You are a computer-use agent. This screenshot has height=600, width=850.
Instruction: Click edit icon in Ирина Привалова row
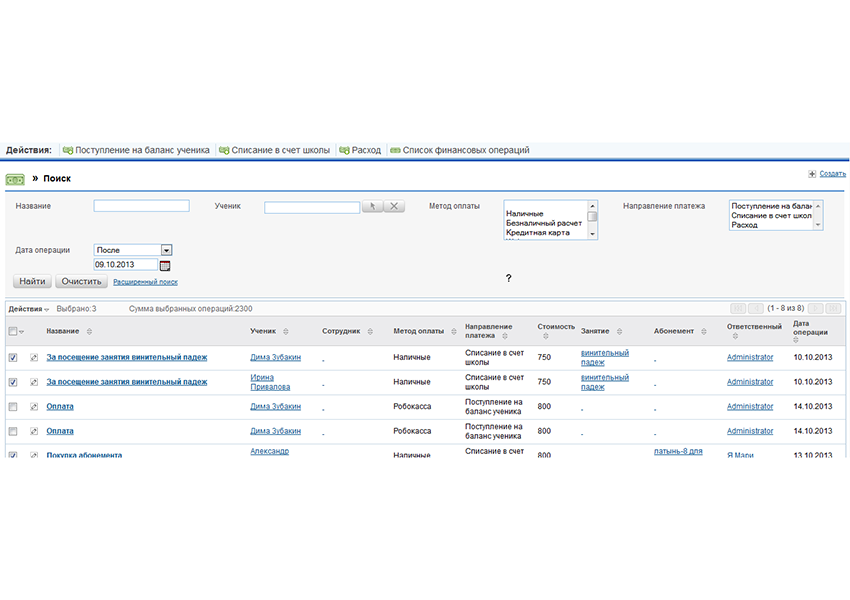(x=34, y=382)
